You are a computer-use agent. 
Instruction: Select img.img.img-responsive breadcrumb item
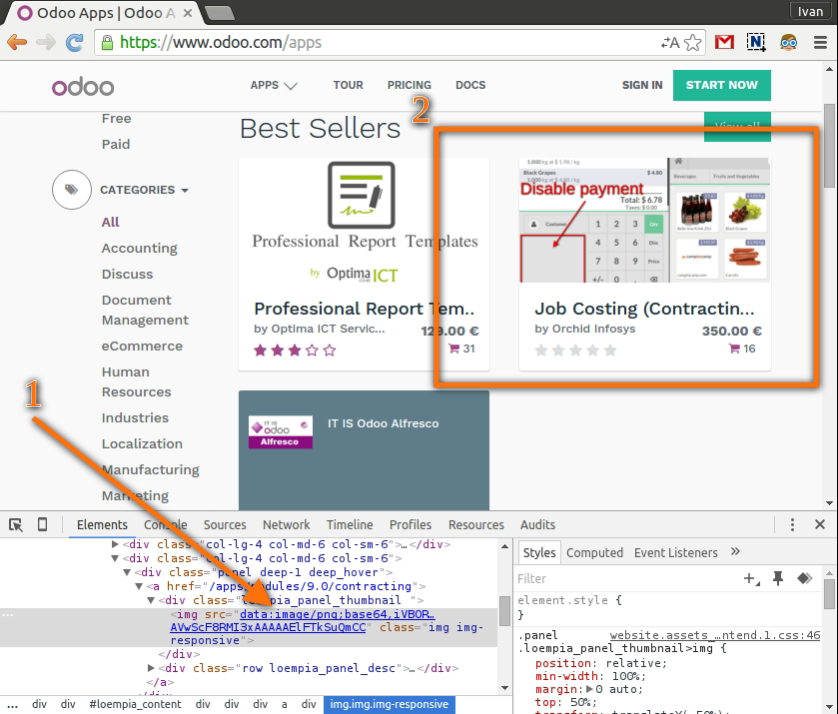click(x=389, y=704)
